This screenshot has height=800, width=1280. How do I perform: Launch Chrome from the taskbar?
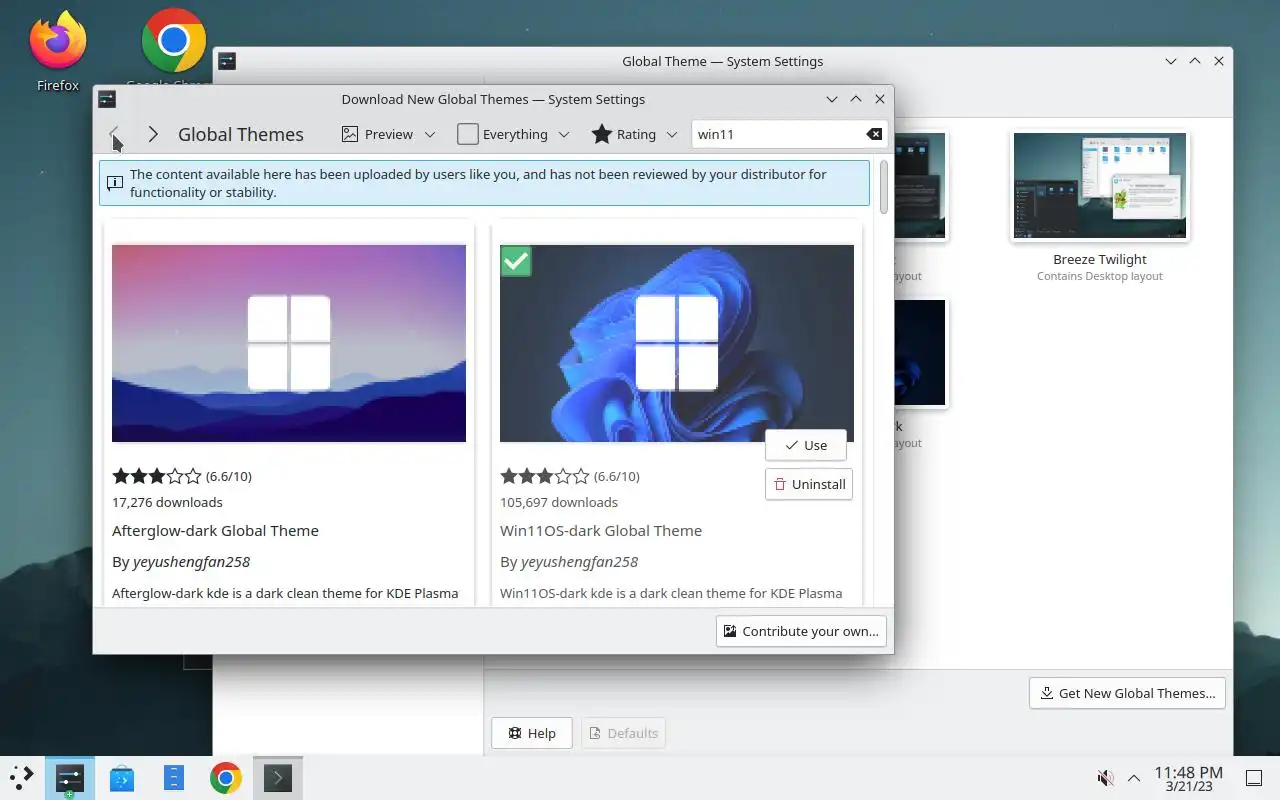(x=226, y=778)
